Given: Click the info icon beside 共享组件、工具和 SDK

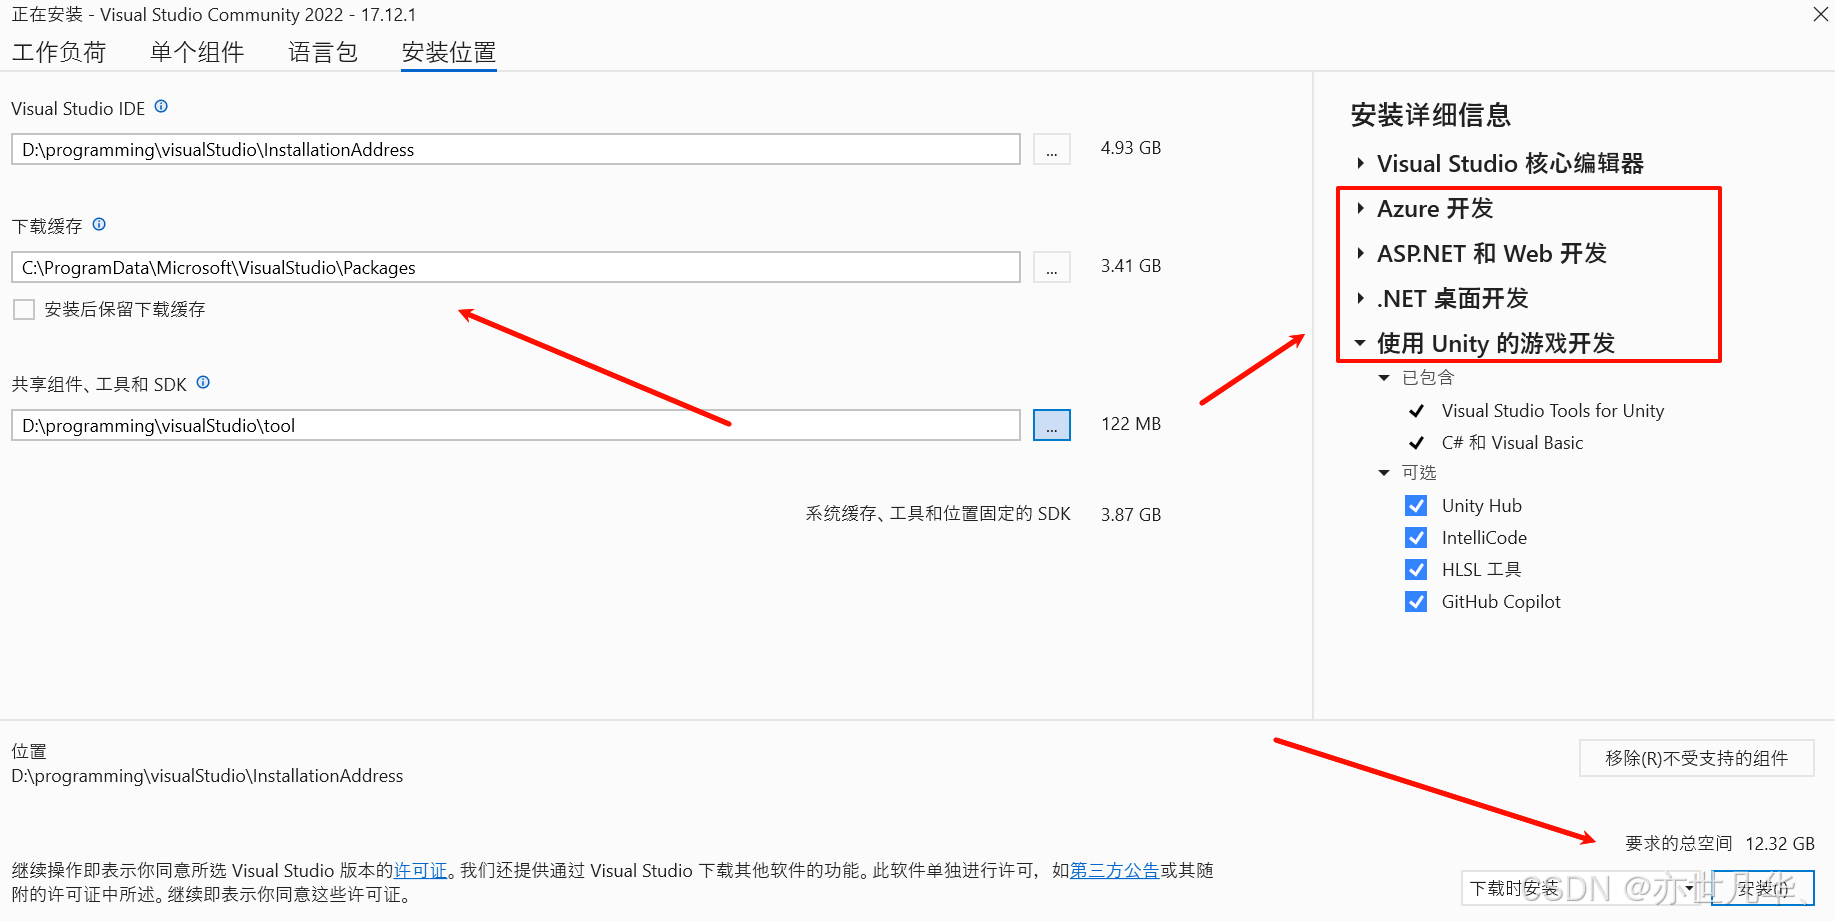Looking at the screenshot, I should coord(203,383).
